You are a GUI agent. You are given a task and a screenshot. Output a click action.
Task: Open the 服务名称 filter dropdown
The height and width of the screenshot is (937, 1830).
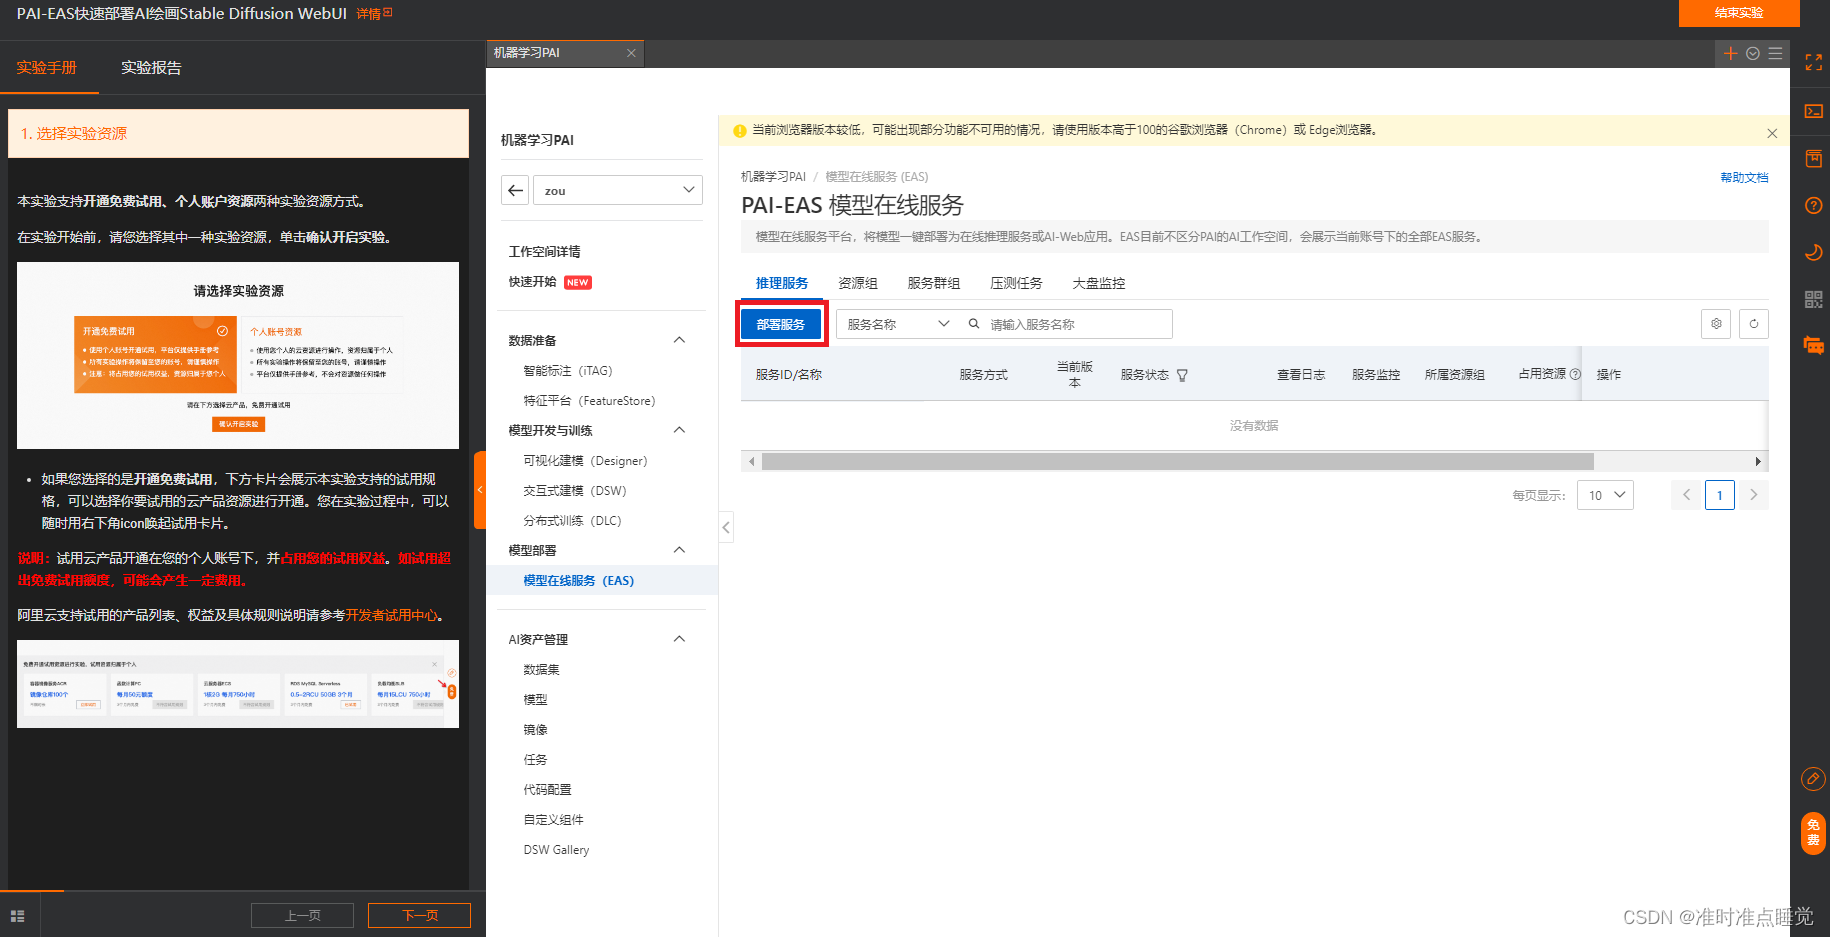tap(896, 324)
